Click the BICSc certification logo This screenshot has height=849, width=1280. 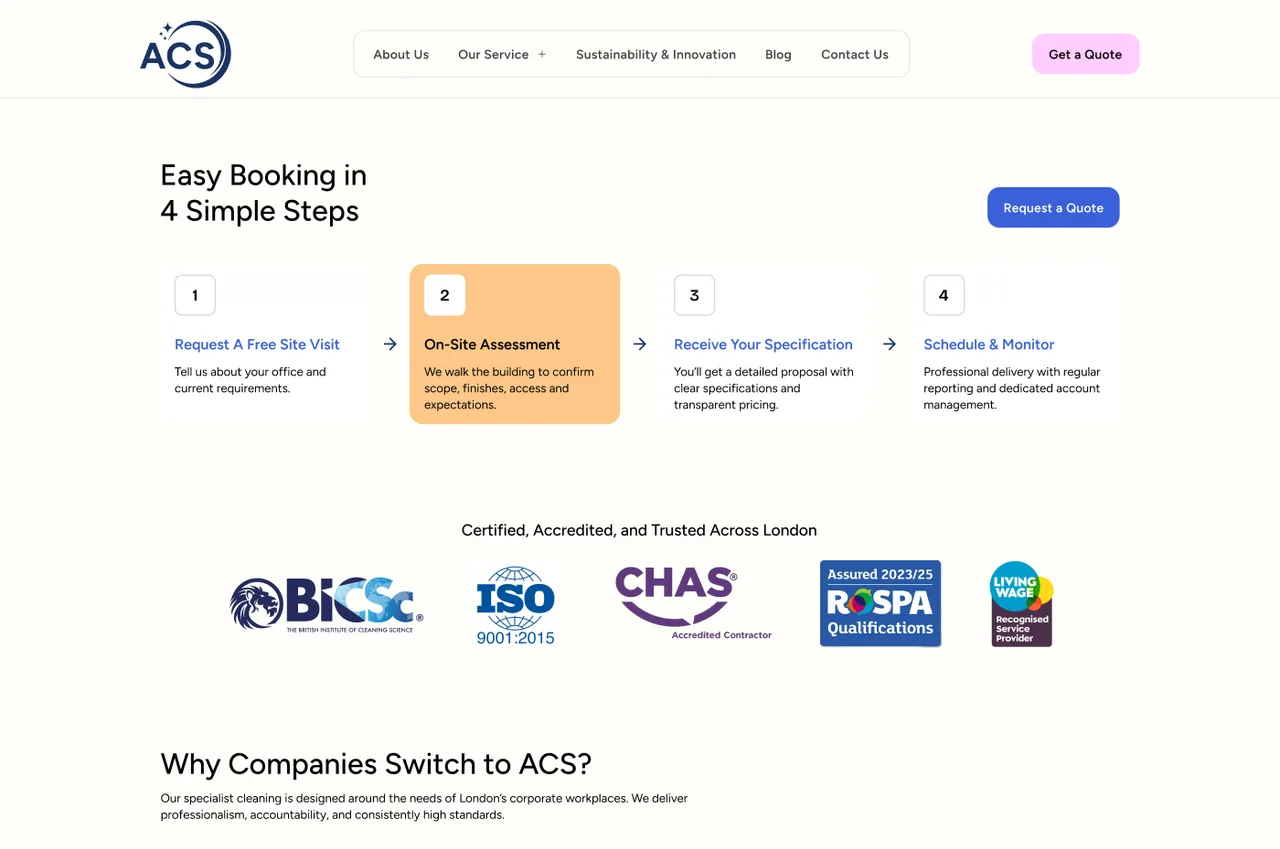tap(327, 604)
